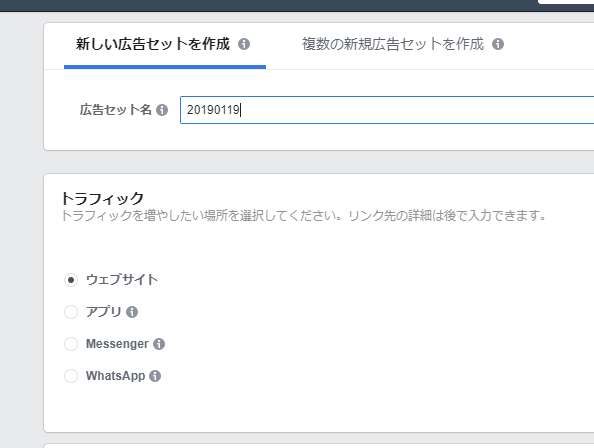Click the ad set name field containing 20190119

387,110
